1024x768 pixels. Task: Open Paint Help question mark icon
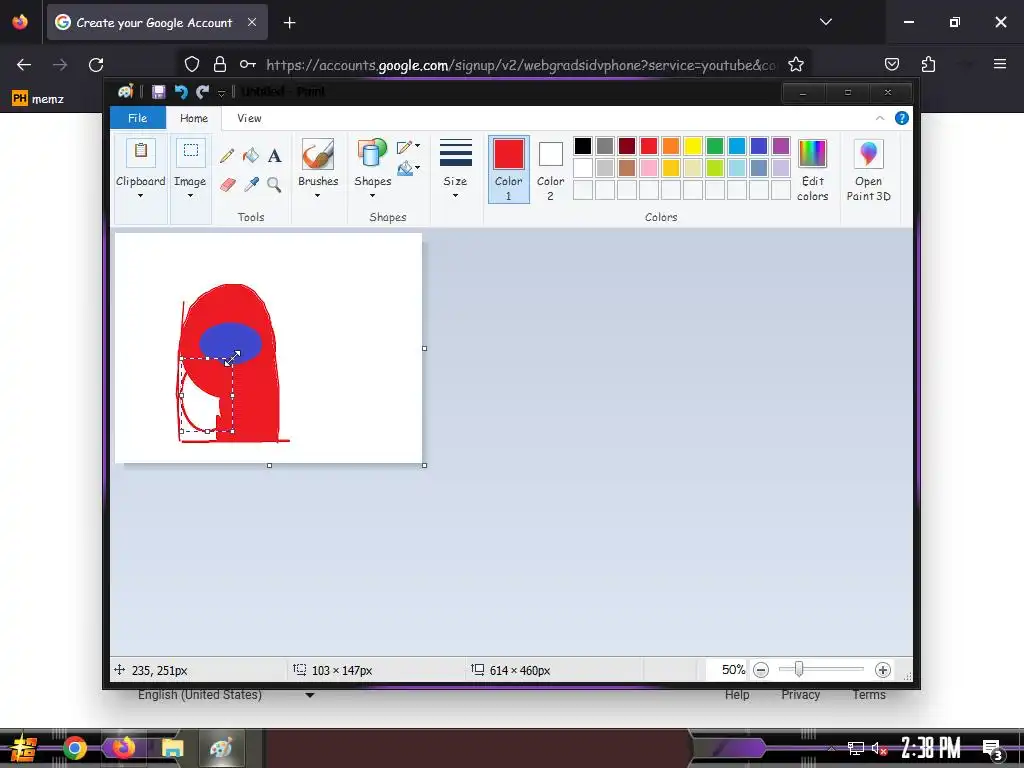902,118
